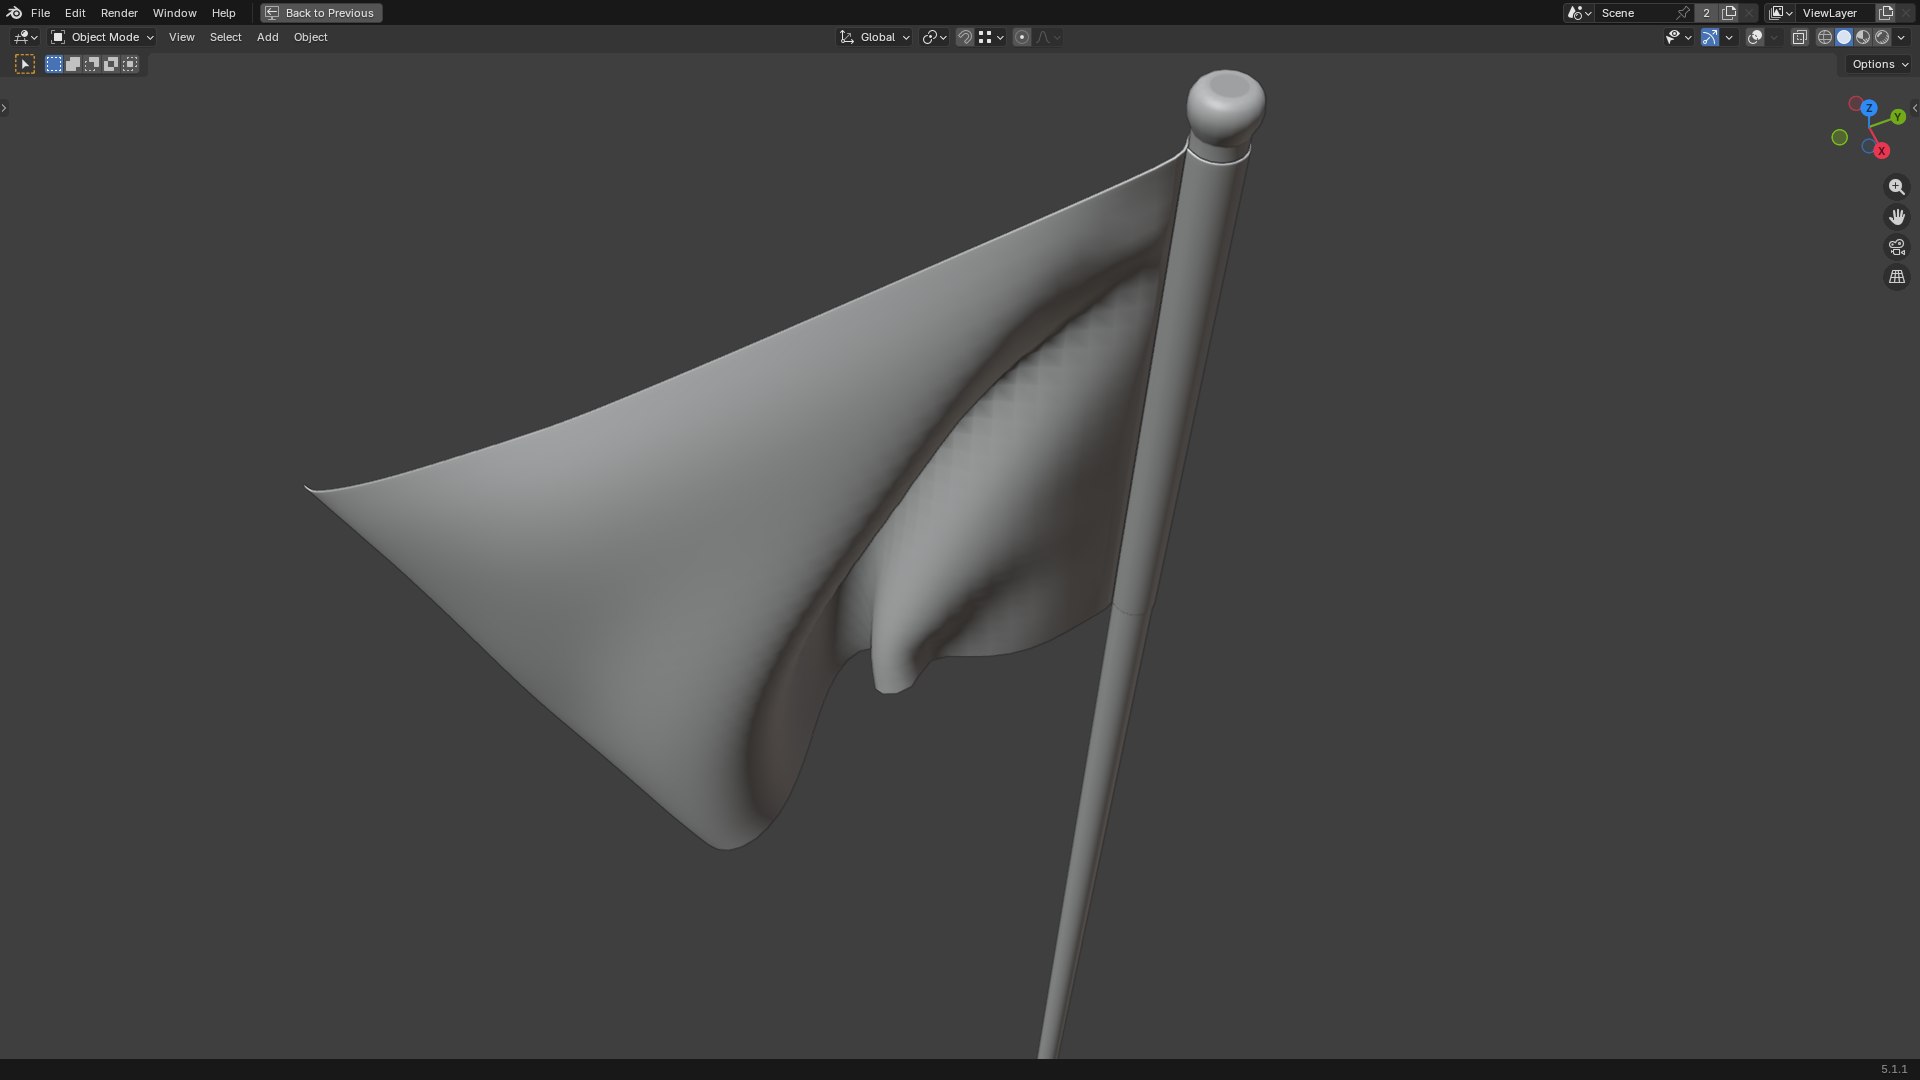1920x1080 pixels.
Task: Toggle Show Overlays button
Action: [1755, 37]
